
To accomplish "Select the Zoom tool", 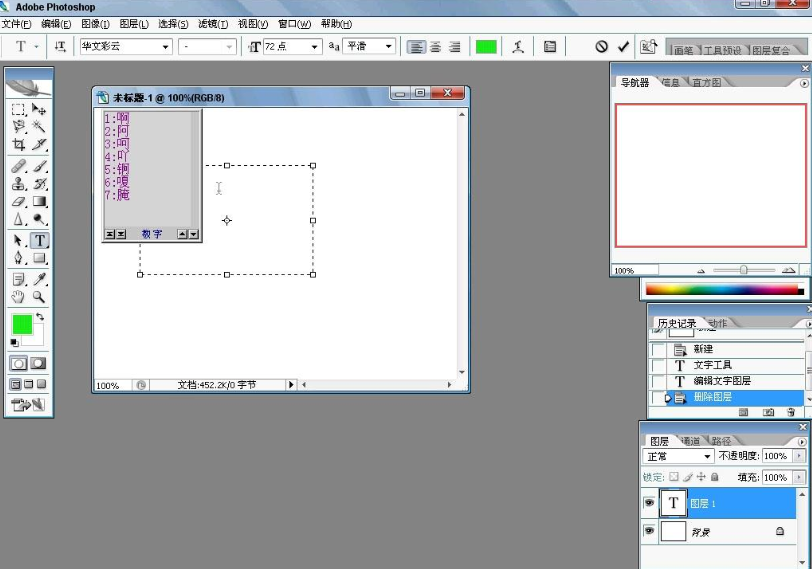I will [x=39, y=297].
